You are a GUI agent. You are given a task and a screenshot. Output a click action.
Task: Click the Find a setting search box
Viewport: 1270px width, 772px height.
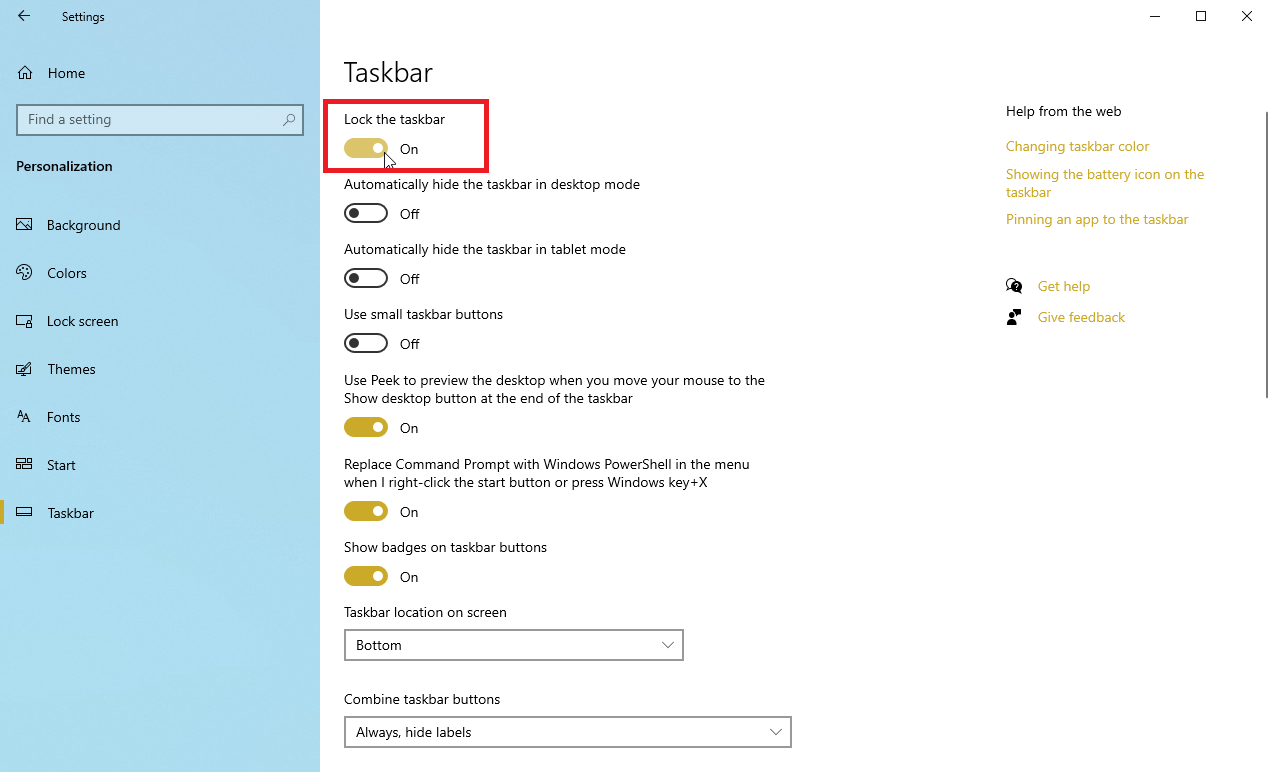pyautogui.click(x=160, y=119)
